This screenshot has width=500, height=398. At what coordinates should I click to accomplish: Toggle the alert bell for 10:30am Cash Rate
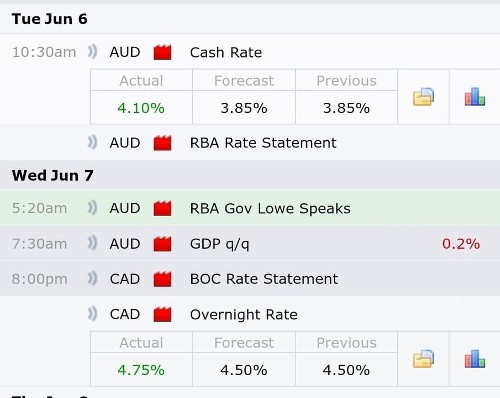coord(92,52)
